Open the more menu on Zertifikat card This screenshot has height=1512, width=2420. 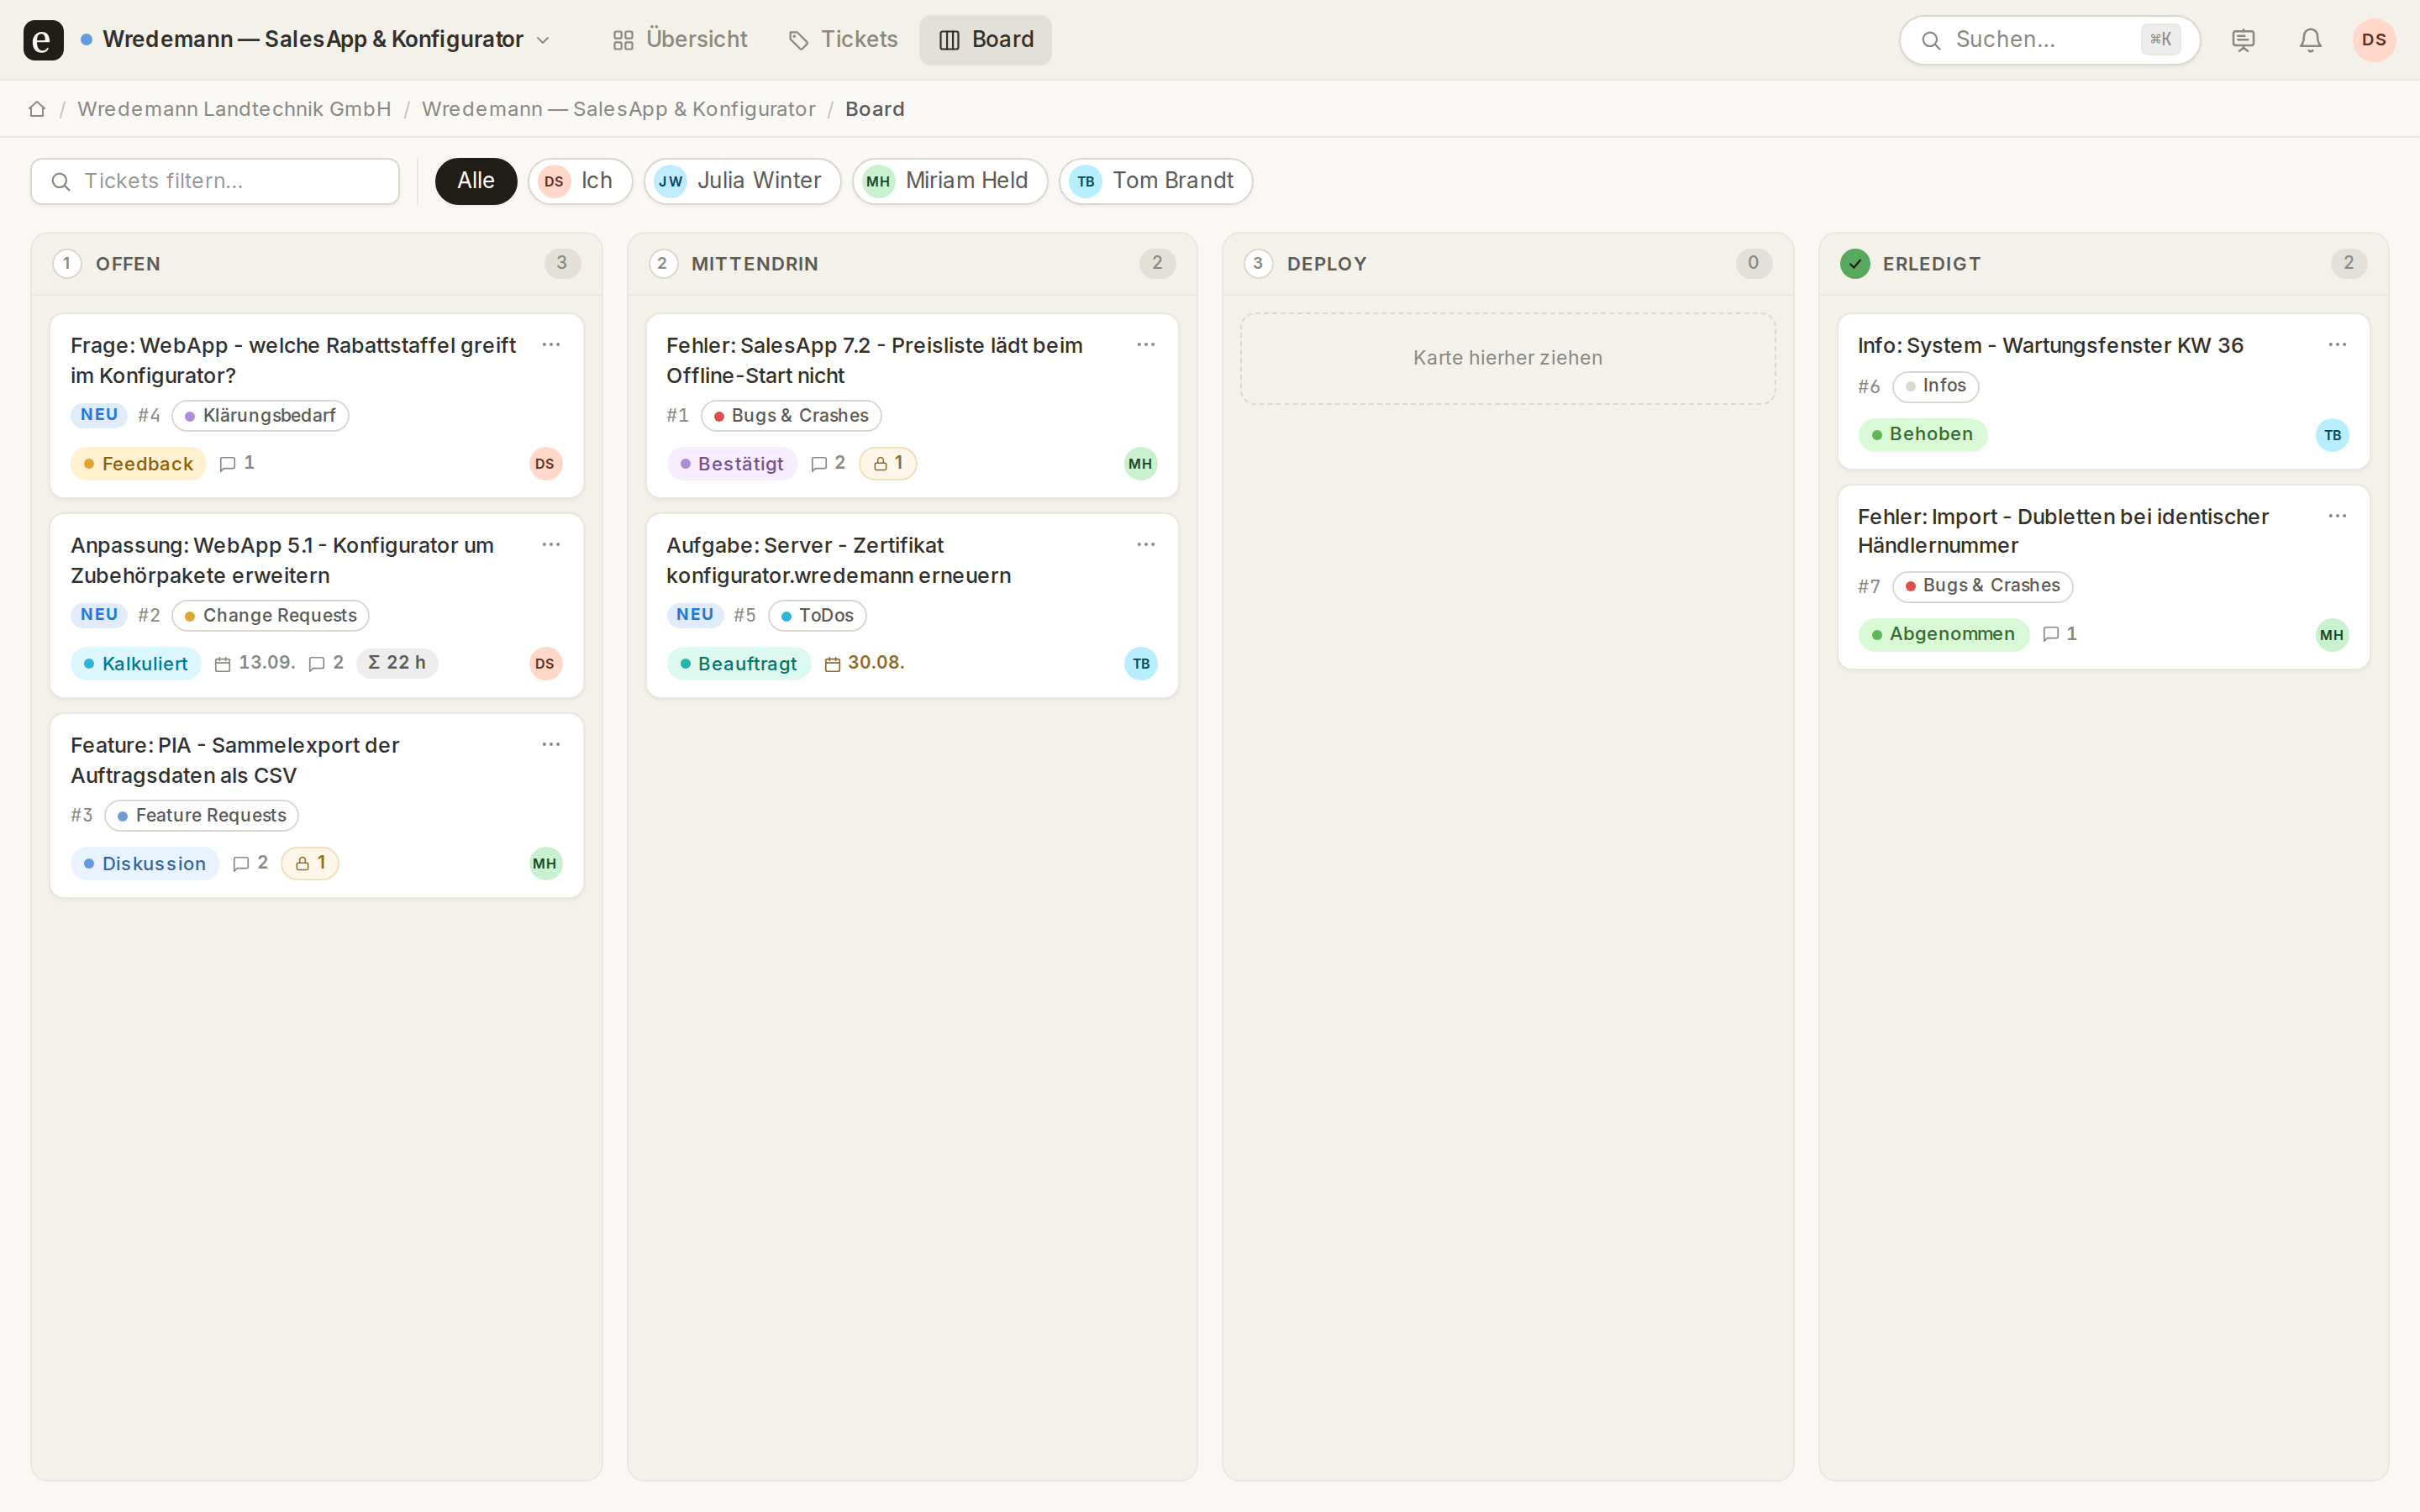pyautogui.click(x=1146, y=545)
